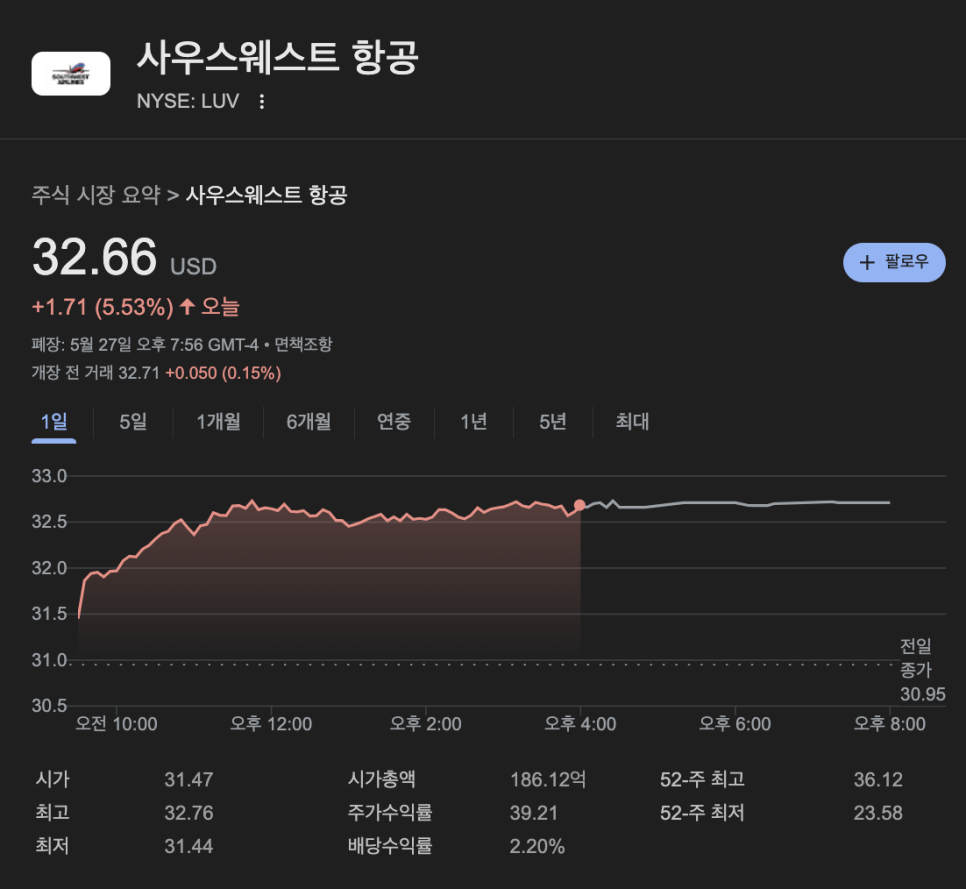Screen dimensions: 966x889
Task: Click the 사우스웨스트 항공 page title
Action: (278, 58)
